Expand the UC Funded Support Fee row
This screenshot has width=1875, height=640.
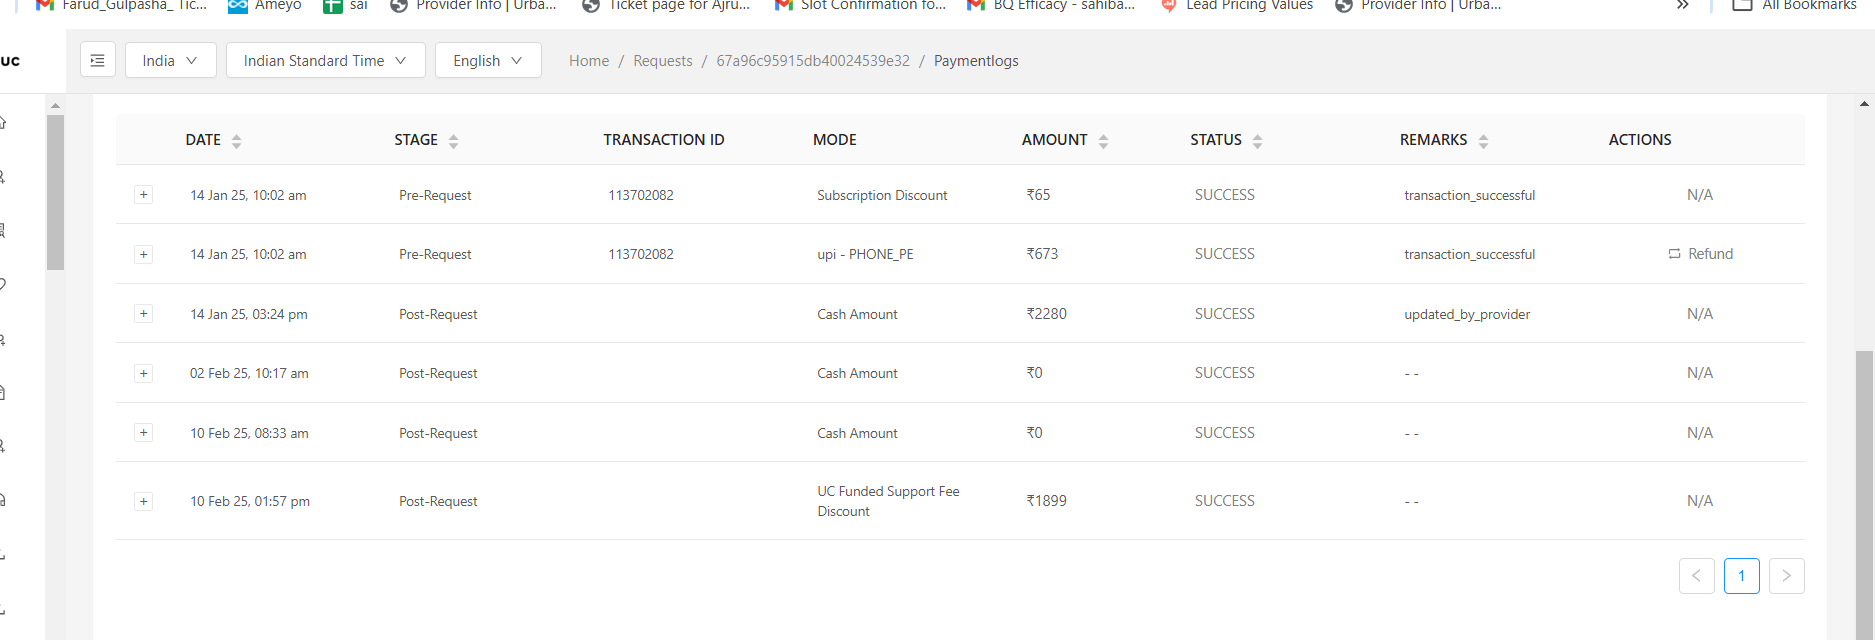pyautogui.click(x=144, y=501)
